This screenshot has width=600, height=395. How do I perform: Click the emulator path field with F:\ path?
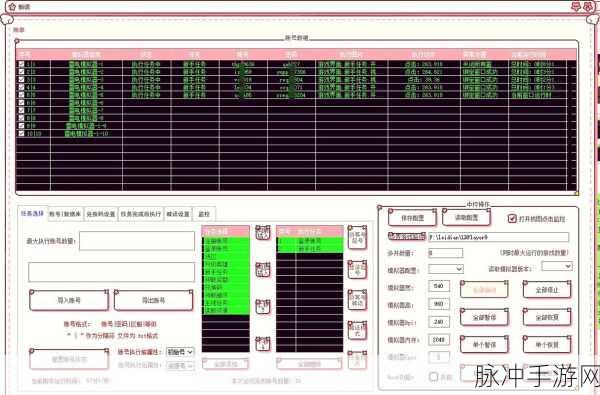(499, 237)
